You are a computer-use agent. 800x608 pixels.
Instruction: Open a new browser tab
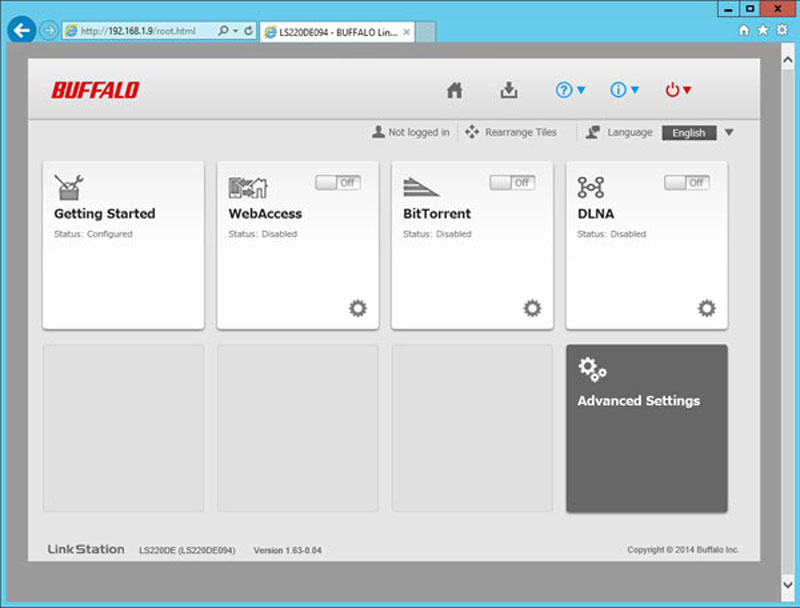[x=426, y=32]
